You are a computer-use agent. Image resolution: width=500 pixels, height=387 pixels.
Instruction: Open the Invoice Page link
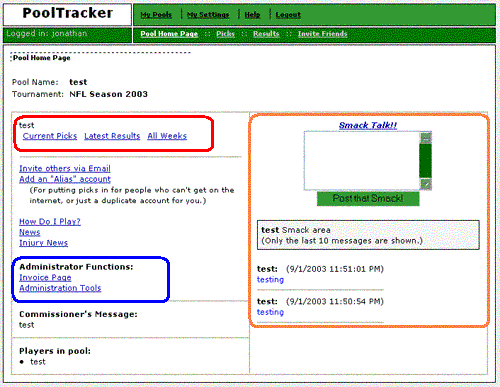pyautogui.click(x=45, y=278)
